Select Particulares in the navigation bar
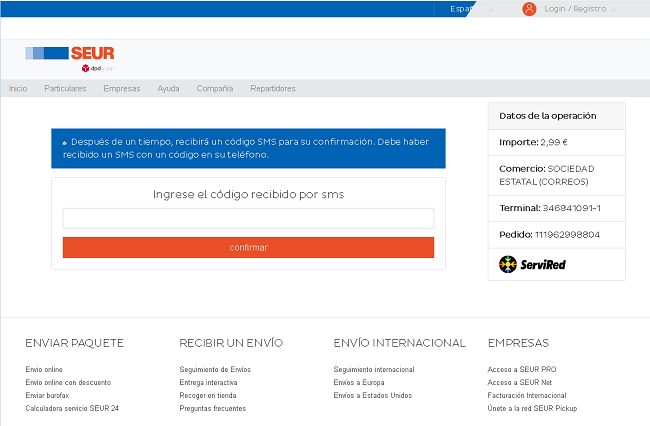 click(65, 89)
